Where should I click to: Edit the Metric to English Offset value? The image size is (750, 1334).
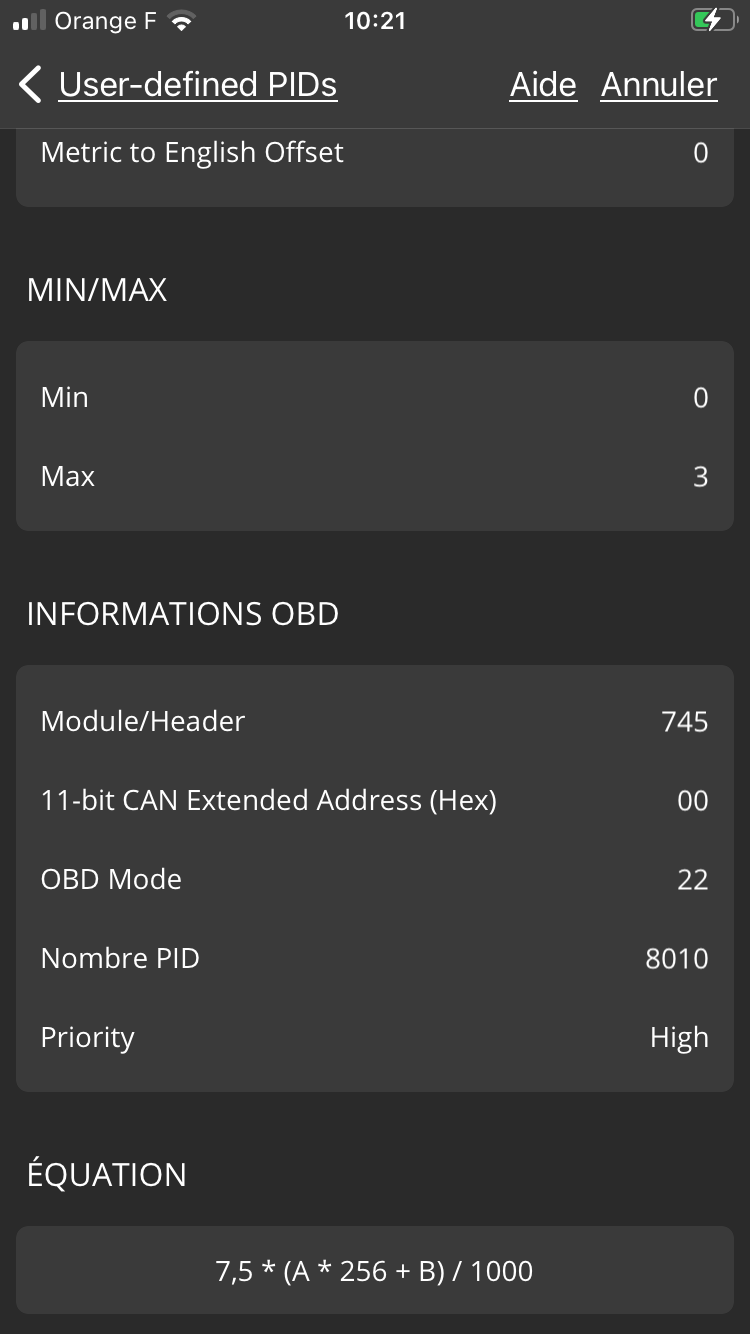point(375,153)
